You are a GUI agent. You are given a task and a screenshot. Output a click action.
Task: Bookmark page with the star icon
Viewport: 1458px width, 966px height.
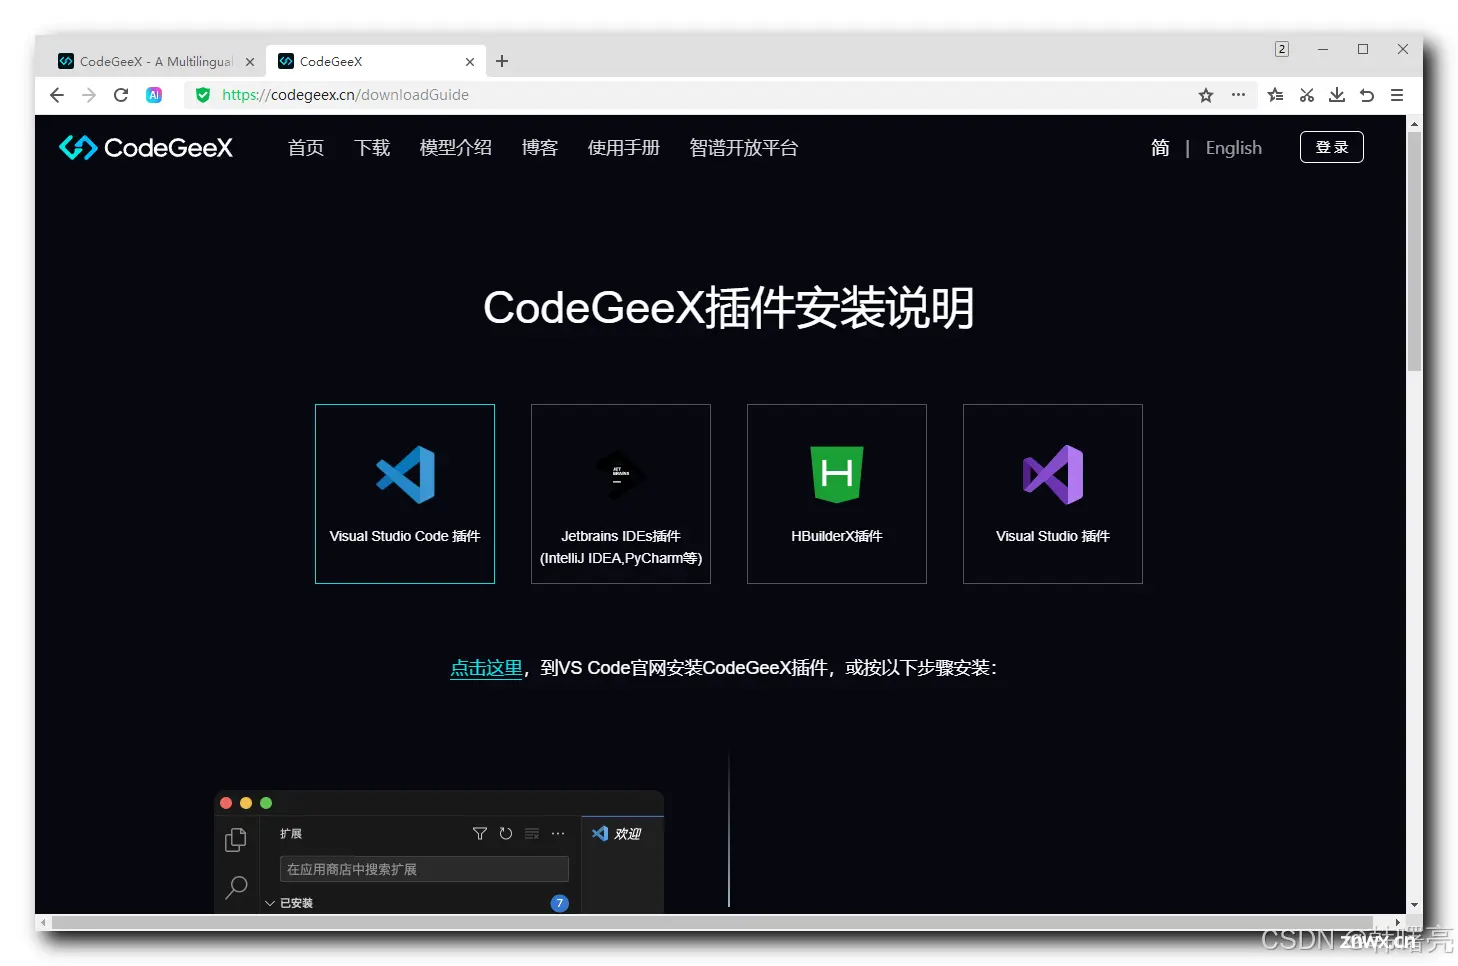coord(1206,95)
